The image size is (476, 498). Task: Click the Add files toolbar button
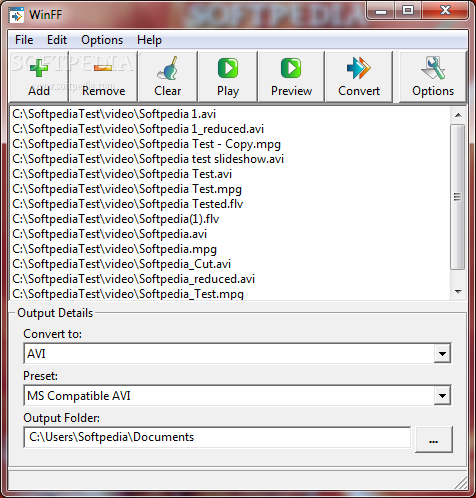[x=39, y=77]
